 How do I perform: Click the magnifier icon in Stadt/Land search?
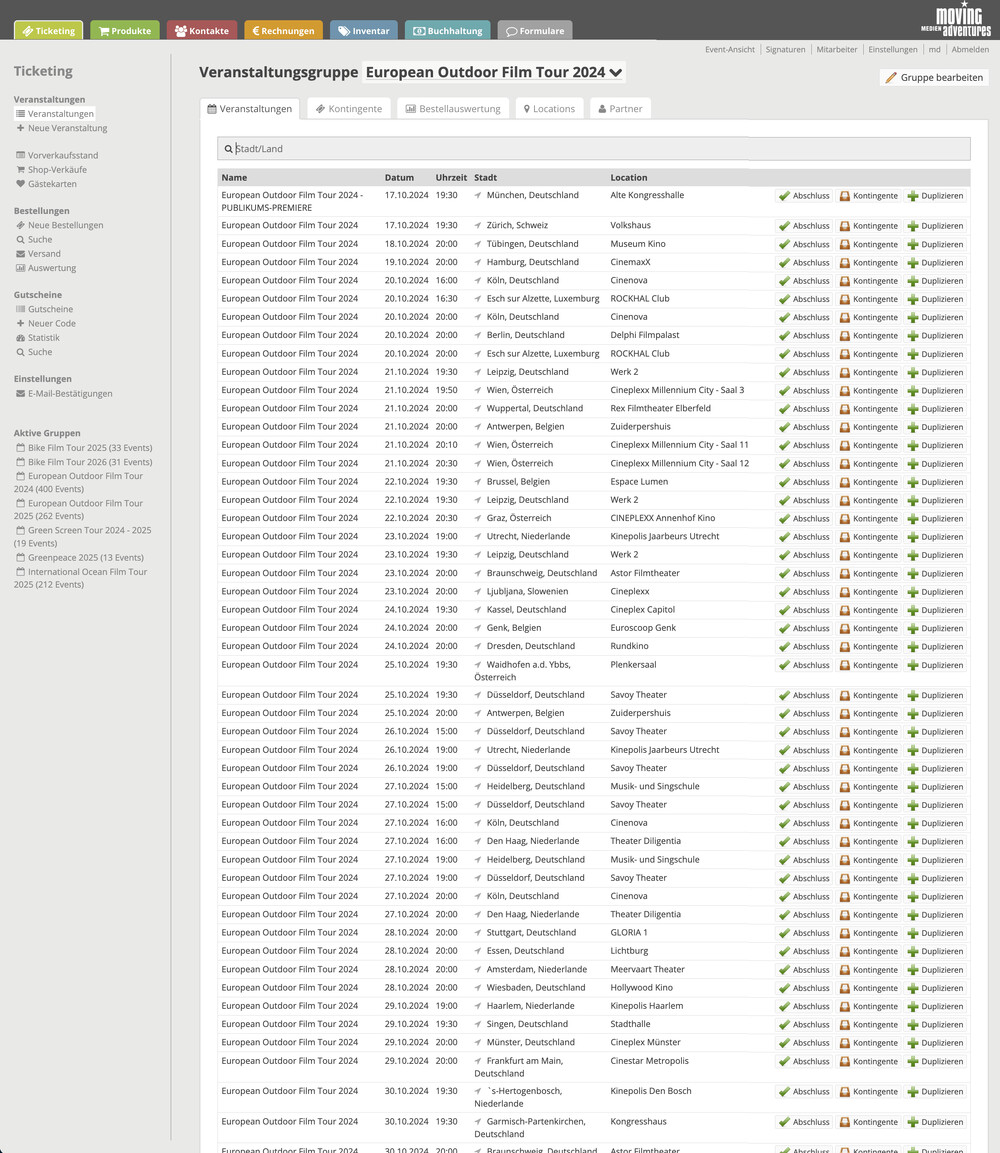tap(228, 149)
